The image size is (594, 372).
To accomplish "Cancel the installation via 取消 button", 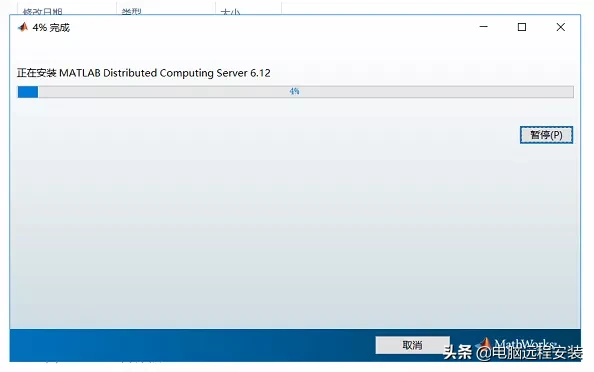I will [x=412, y=345].
